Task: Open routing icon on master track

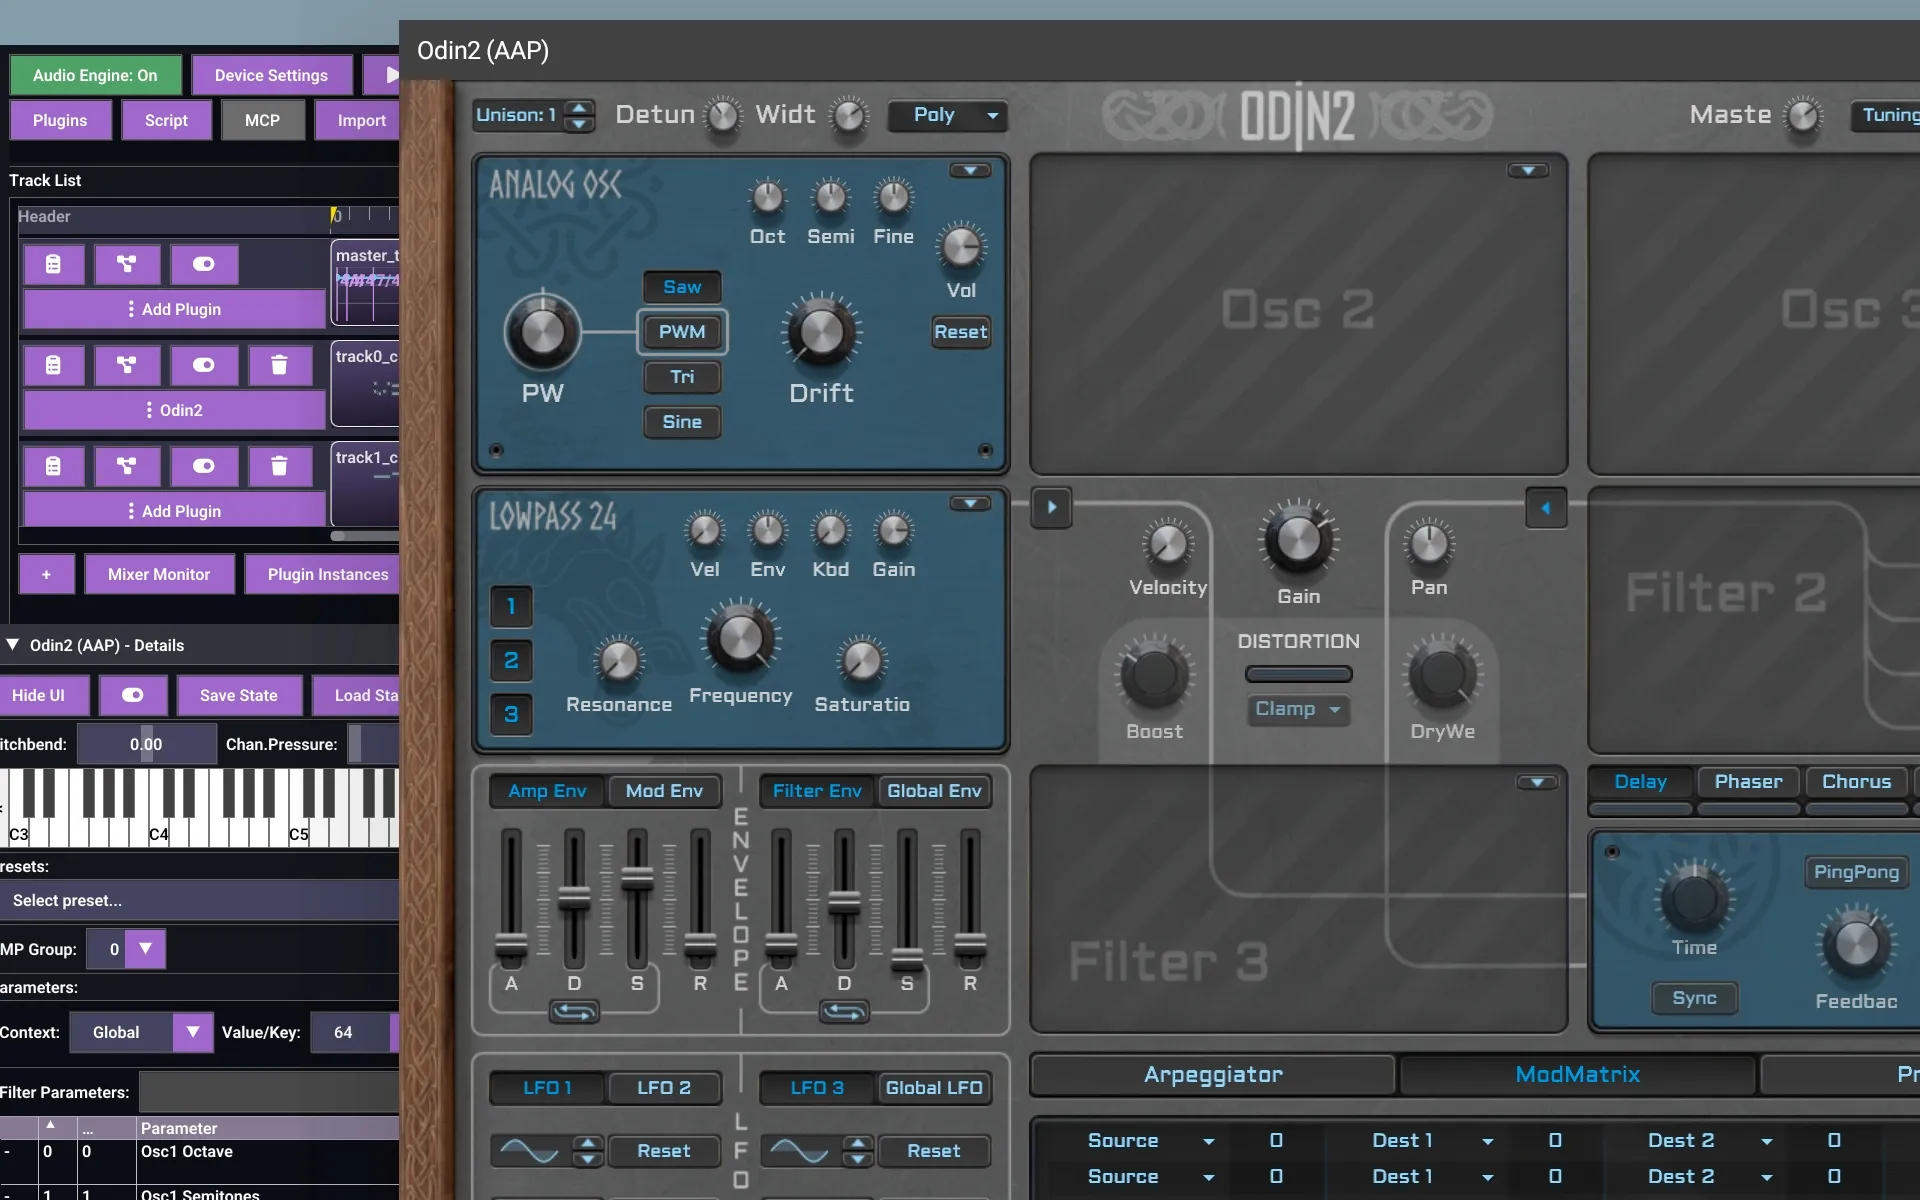Action: [x=126, y=264]
